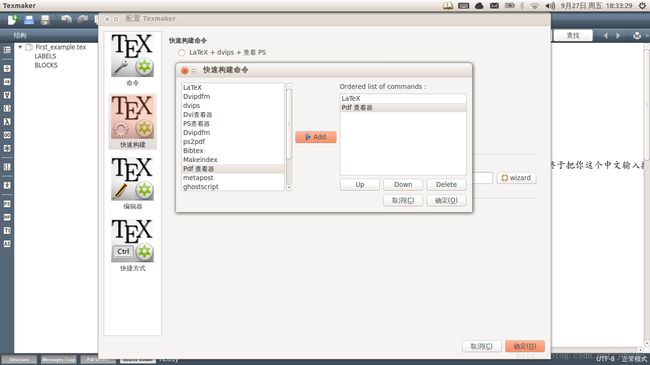Open the Greek letters lambda panel icon
The height and width of the screenshot is (365, 650).
(x=7, y=122)
